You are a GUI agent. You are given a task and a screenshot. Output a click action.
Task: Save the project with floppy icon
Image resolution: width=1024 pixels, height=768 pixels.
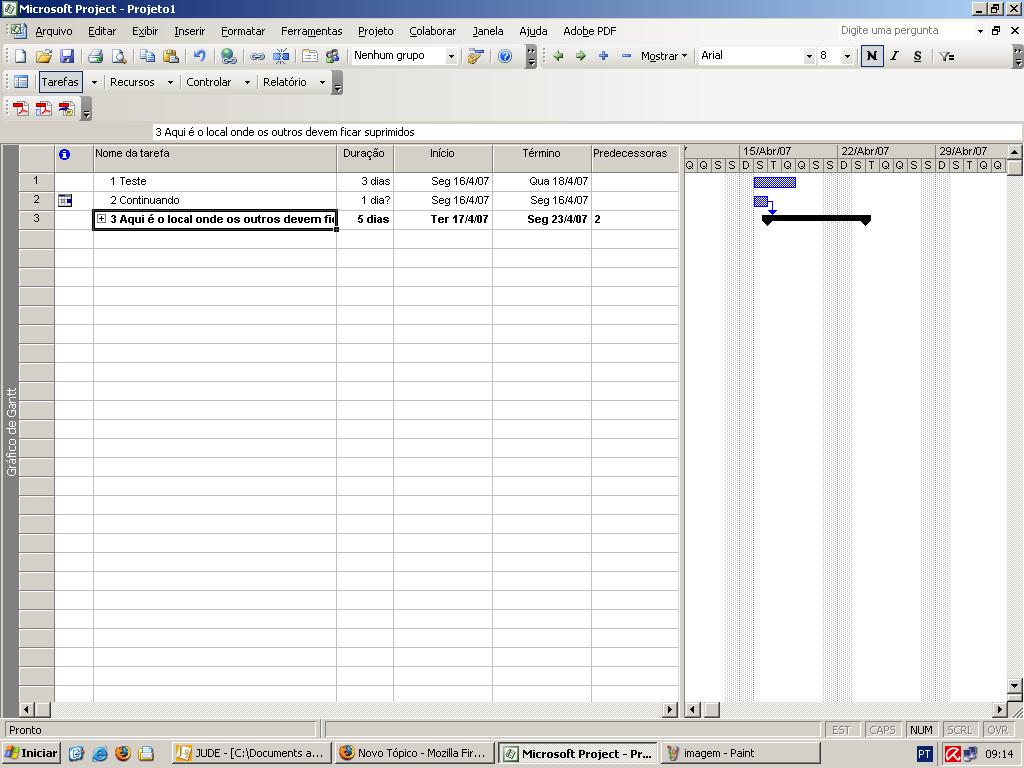pyautogui.click(x=67, y=56)
